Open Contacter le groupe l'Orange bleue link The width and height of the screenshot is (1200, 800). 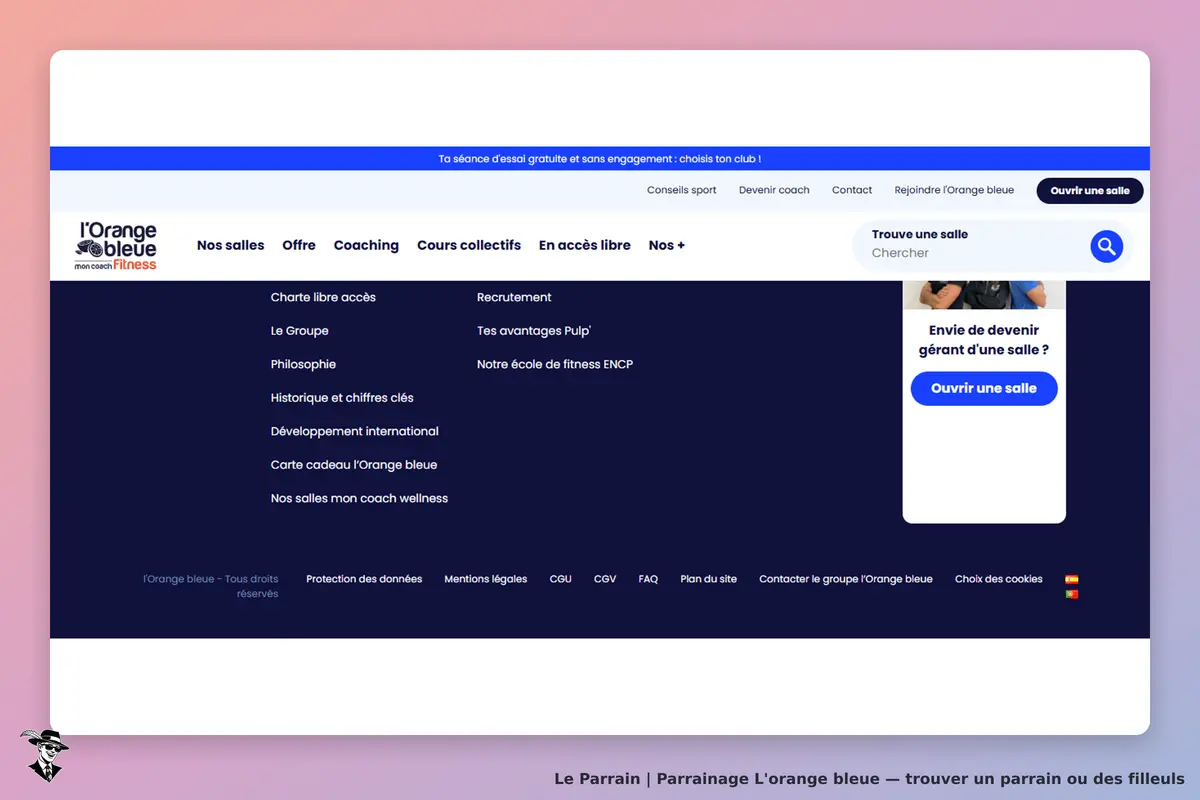click(846, 579)
